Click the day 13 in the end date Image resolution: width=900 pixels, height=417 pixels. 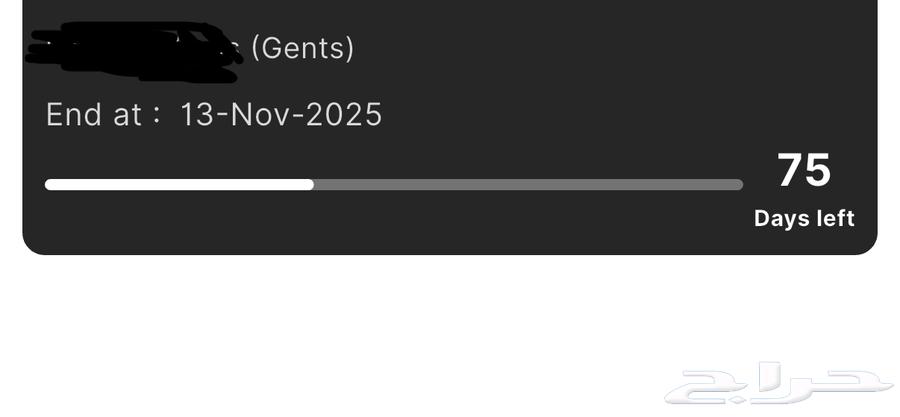click(199, 114)
